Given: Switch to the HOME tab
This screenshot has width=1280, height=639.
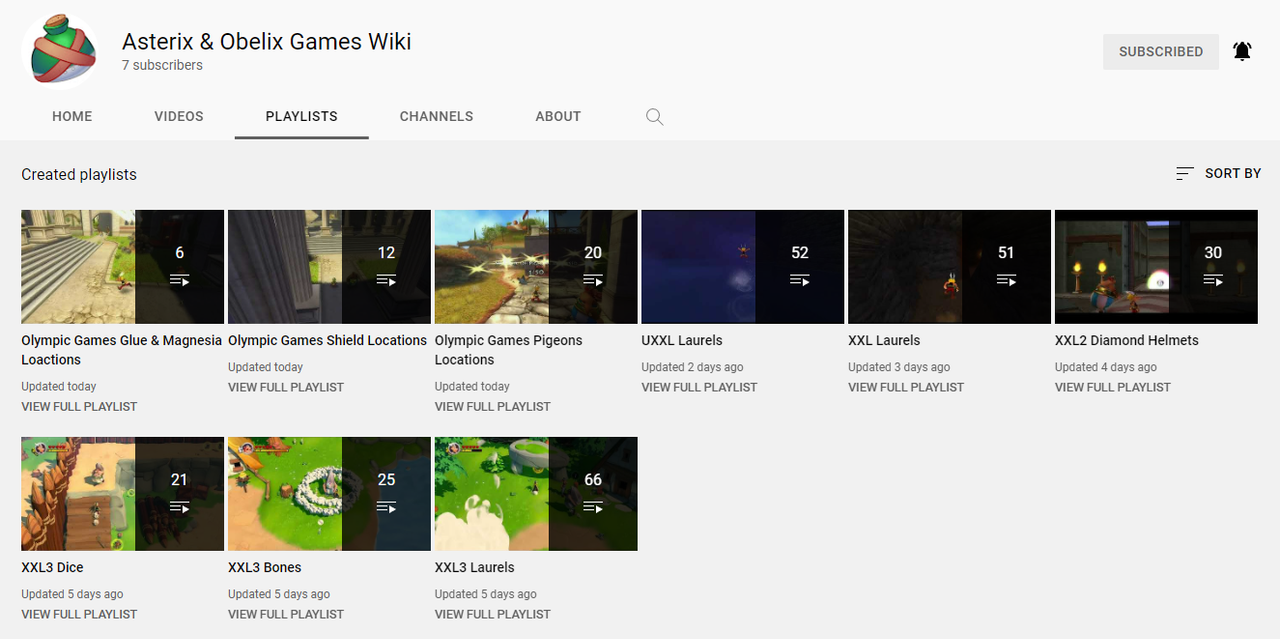Looking at the screenshot, I should [x=72, y=116].
